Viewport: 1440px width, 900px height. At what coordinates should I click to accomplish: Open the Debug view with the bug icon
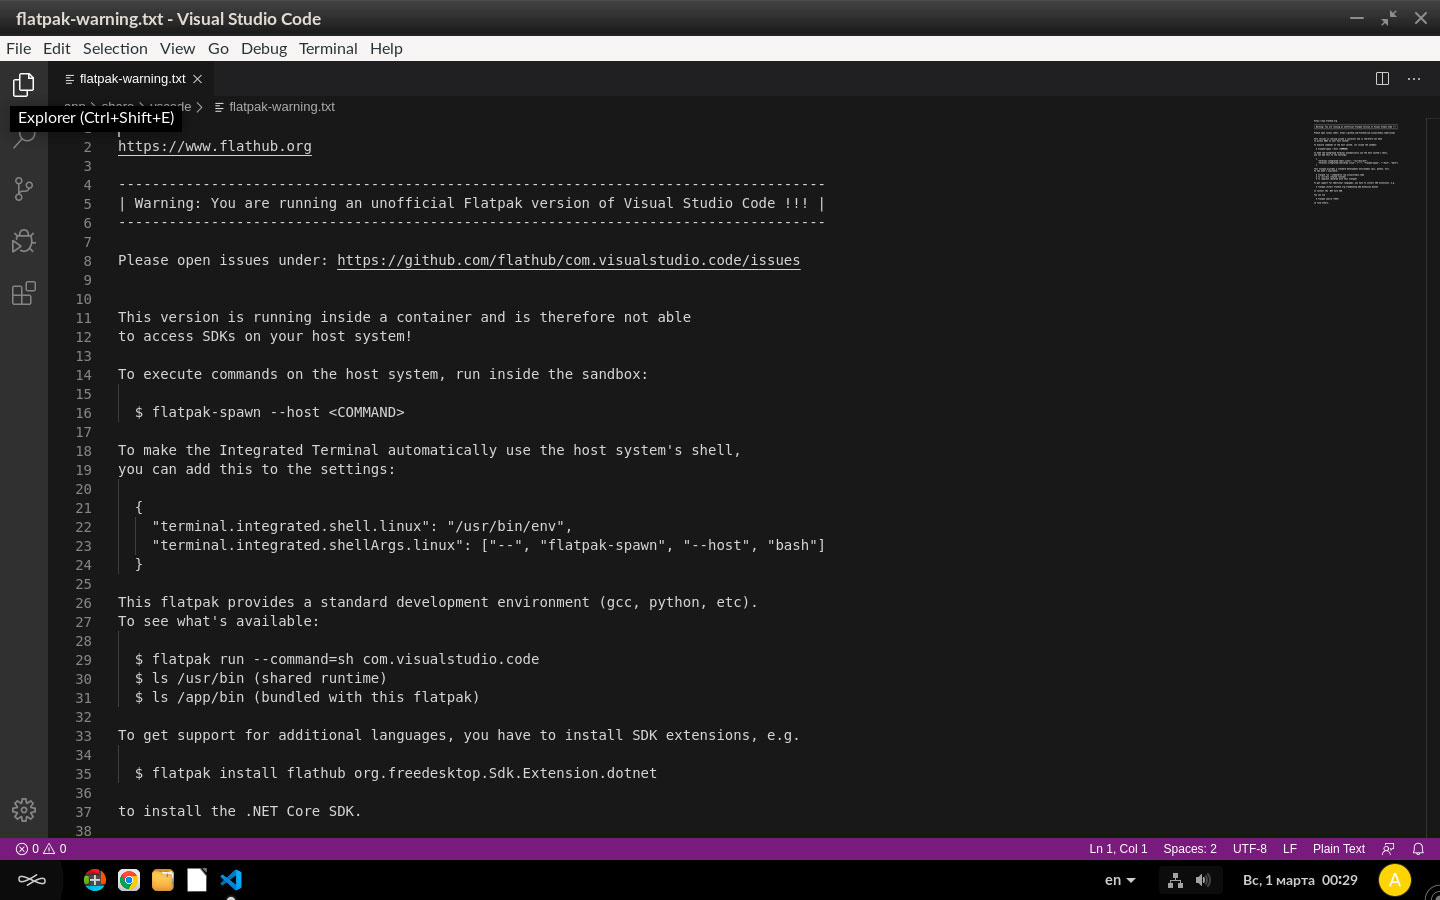pos(24,241)
